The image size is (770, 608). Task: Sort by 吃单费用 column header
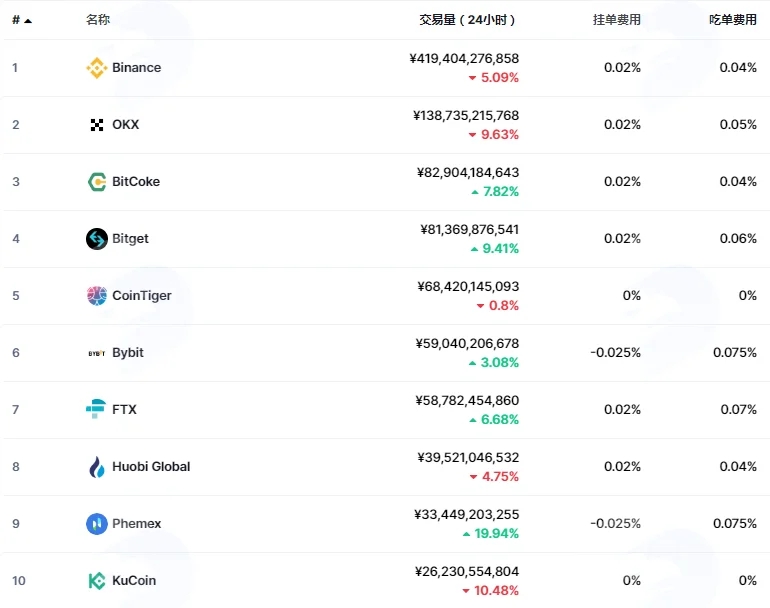pyautogui.click(x=733, y=20)
